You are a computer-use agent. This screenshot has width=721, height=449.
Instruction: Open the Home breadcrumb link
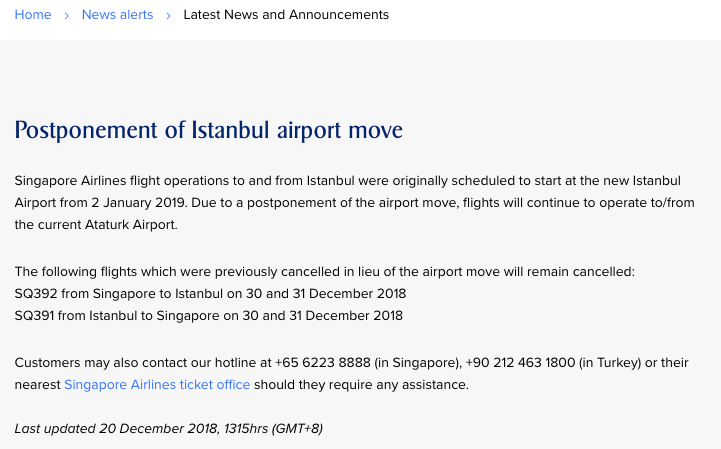click(33, 15)
